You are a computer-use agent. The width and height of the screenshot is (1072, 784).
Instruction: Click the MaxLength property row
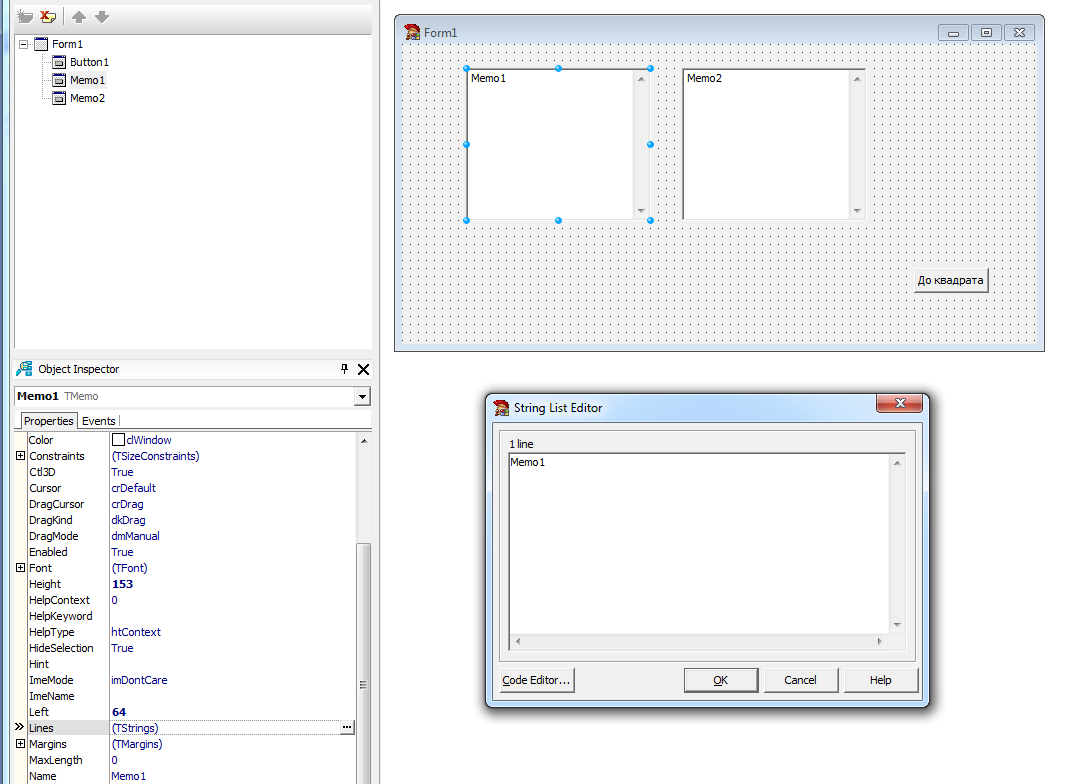(185, 760)
